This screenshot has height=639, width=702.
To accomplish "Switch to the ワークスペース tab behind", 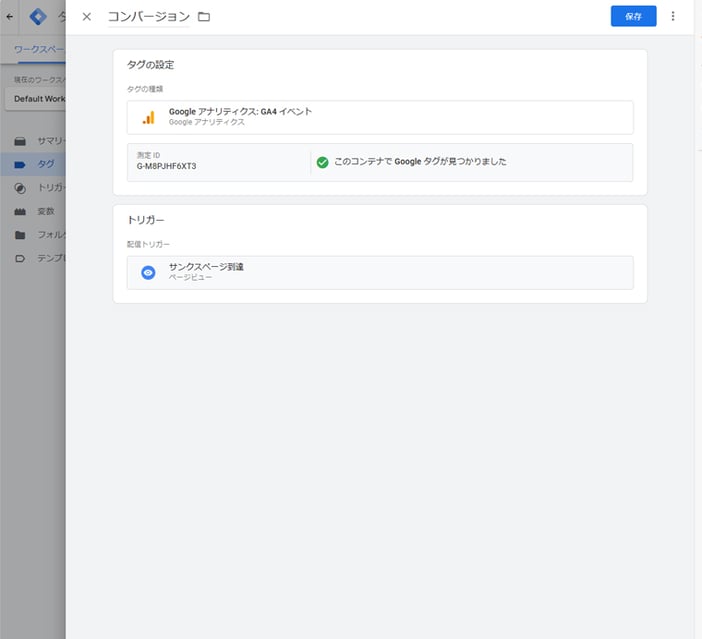I will point(39,49).
